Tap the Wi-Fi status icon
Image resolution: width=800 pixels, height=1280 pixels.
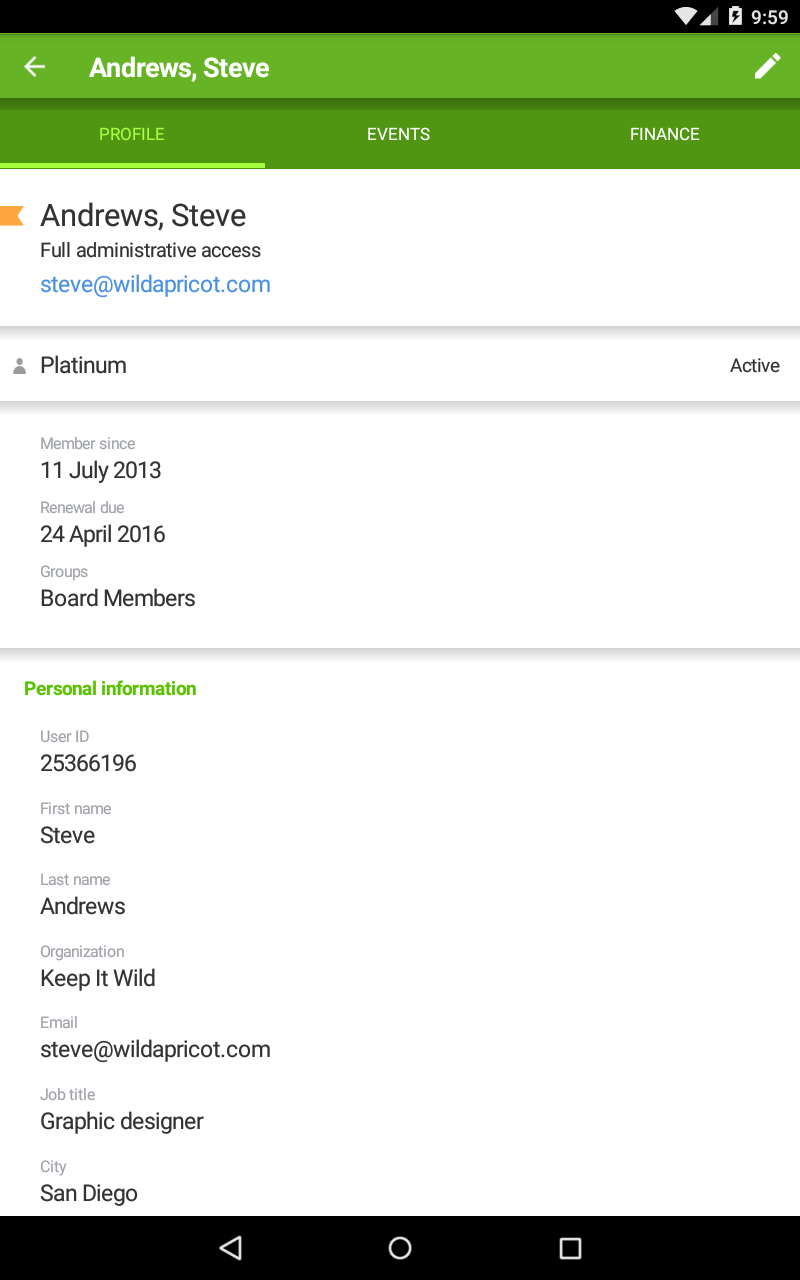686,16
